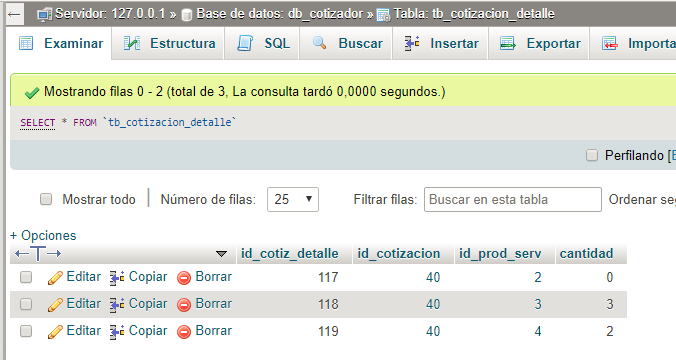
Task: Click Editar link for row 119
Action: pyautogui.click(x=84, y=331)
